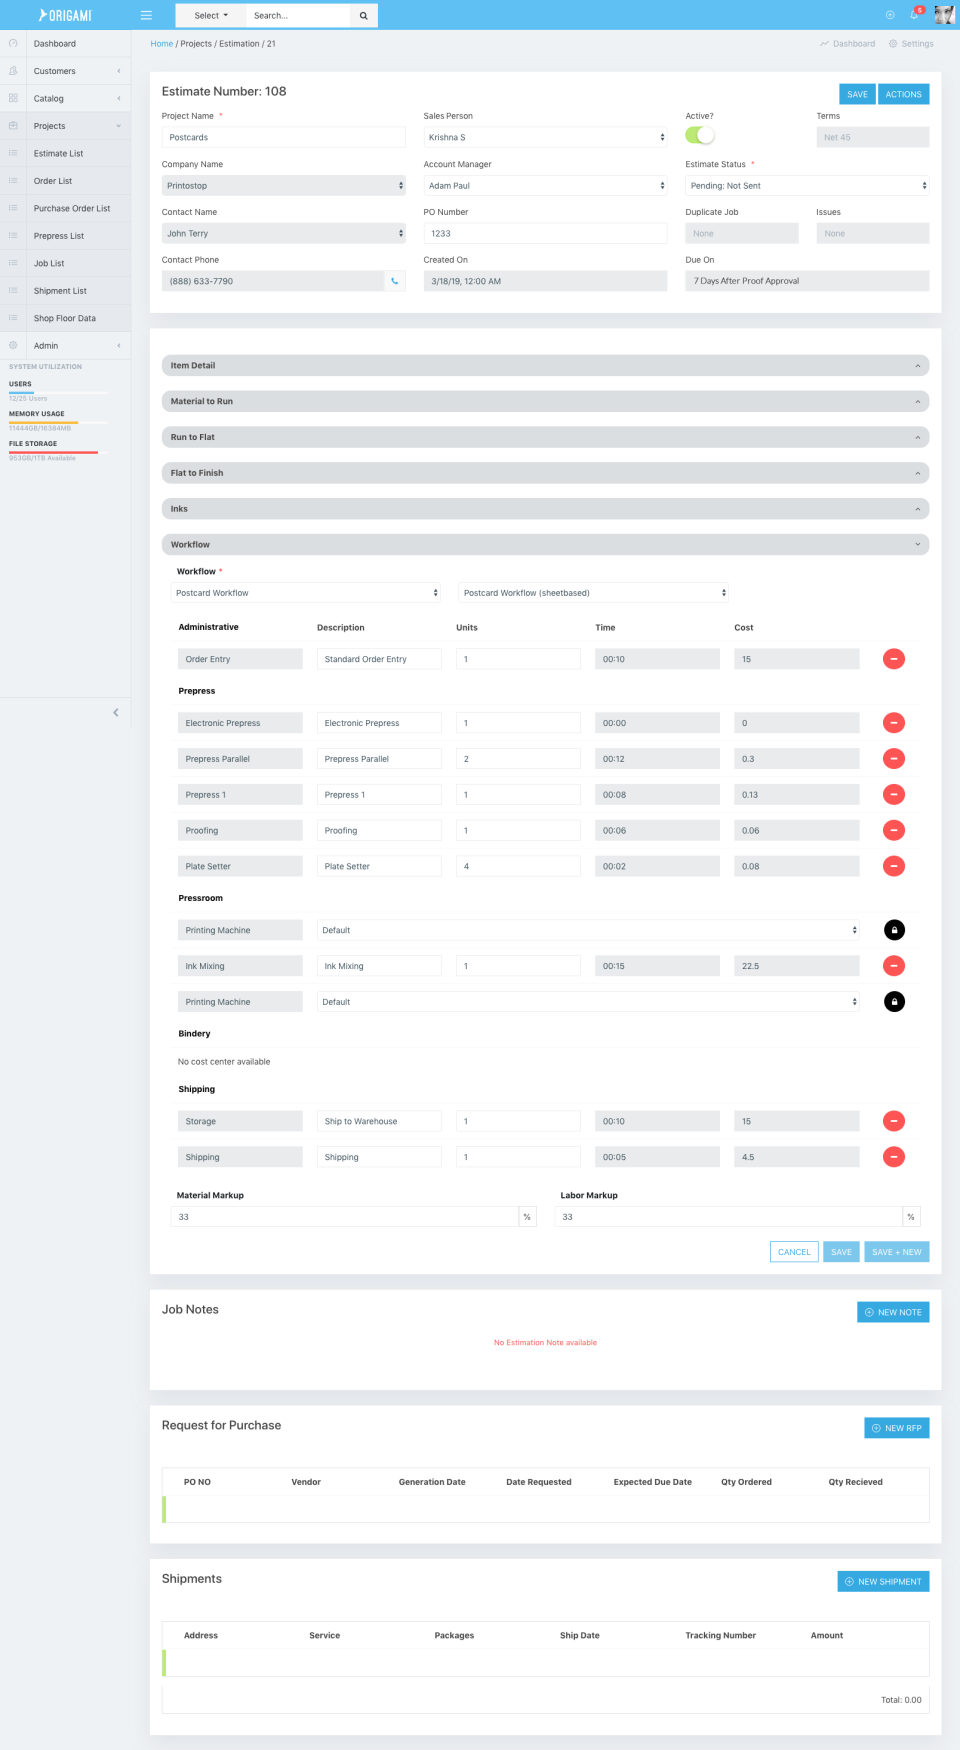Viewport: 960px width, 1750px height.
Task: Expand the Flat to Finish section
Action: click(545, 473)
